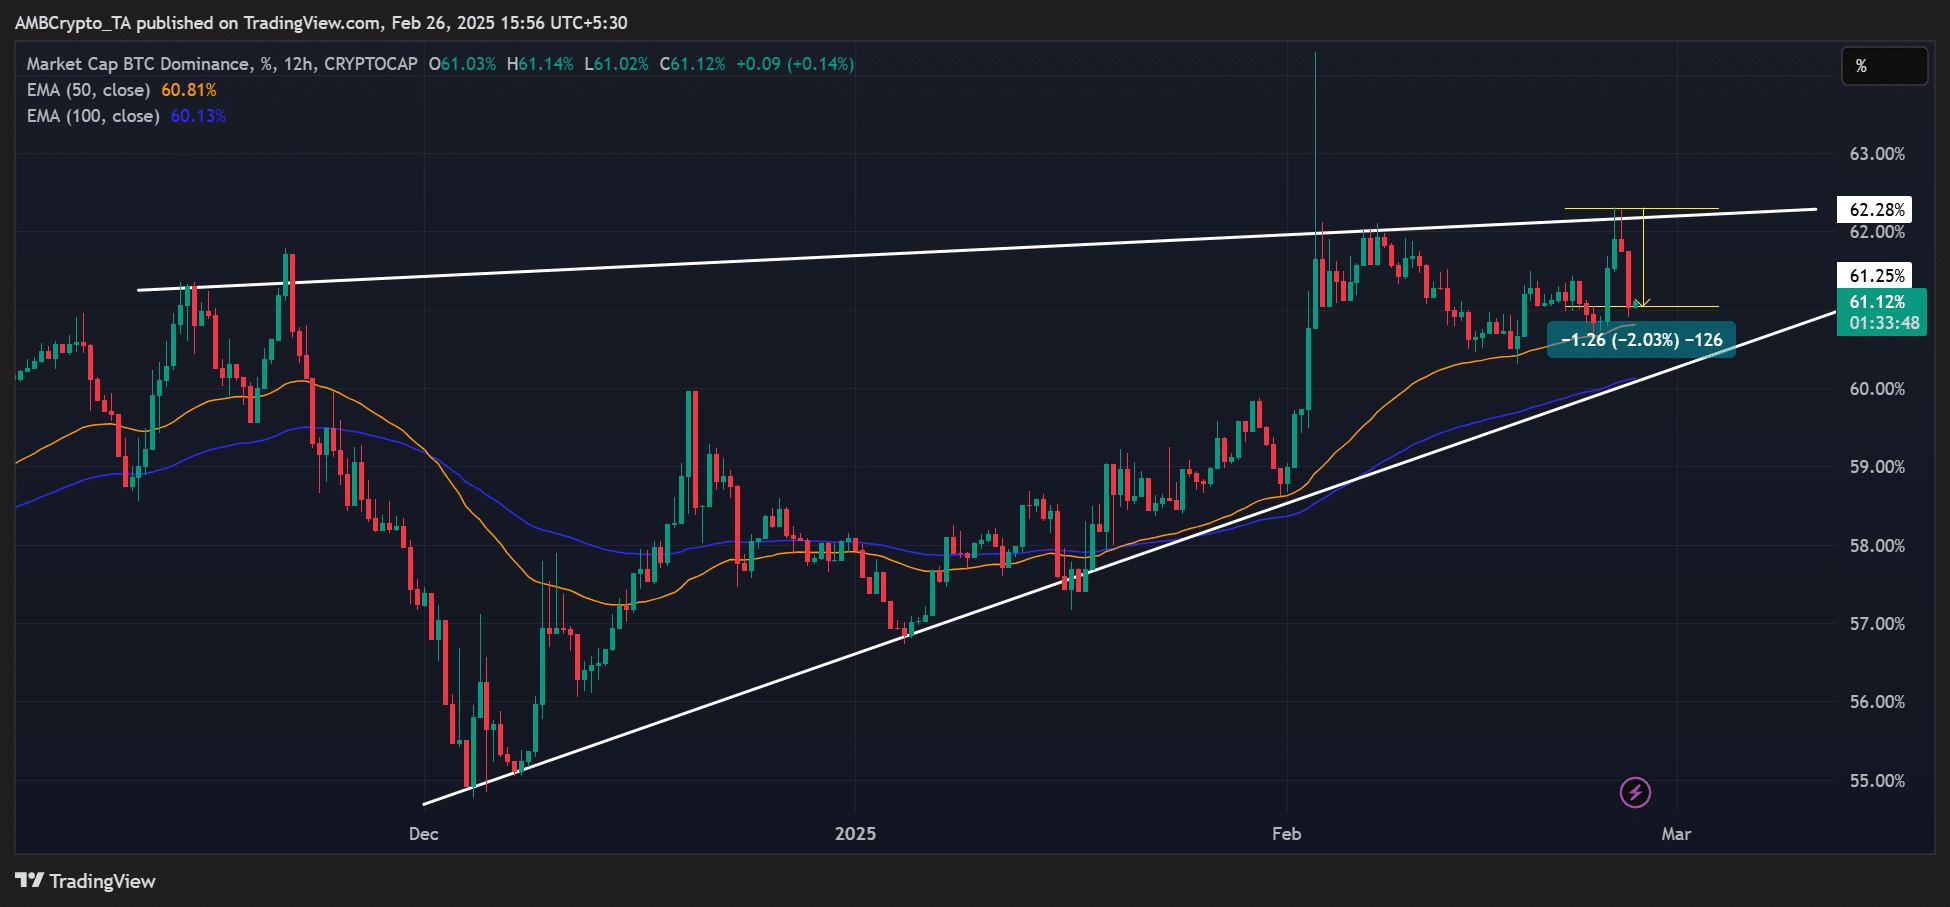1950x907 pixels.
Task: Click the Dec label on the time axis
Action: click(x=423, y=833)
